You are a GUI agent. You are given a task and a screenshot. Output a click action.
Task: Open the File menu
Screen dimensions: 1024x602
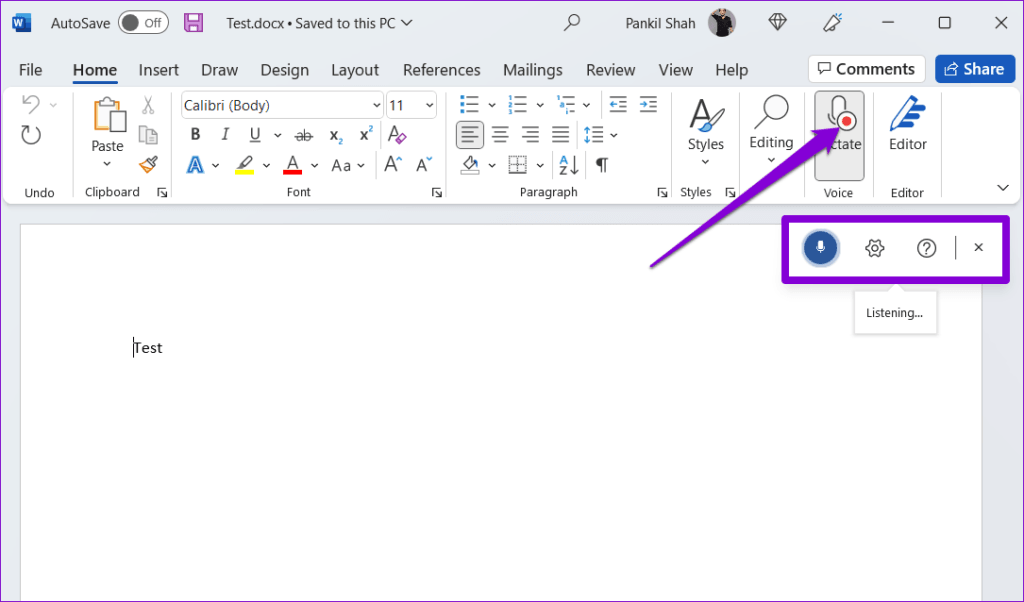(x=31, y=70)
